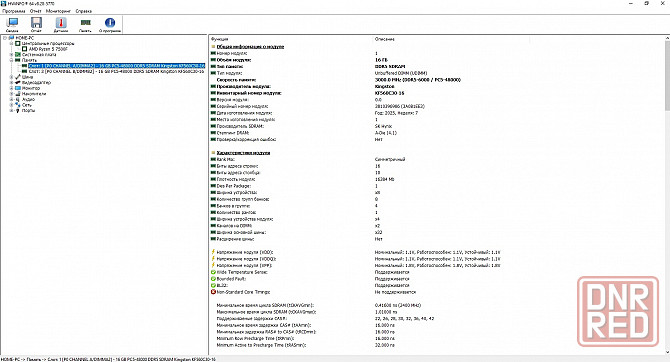The width and height of the screenshot is (670, 362).
Task: Select the AMD Ryzen 5 7500F tree item
Action: pos(48,49)
